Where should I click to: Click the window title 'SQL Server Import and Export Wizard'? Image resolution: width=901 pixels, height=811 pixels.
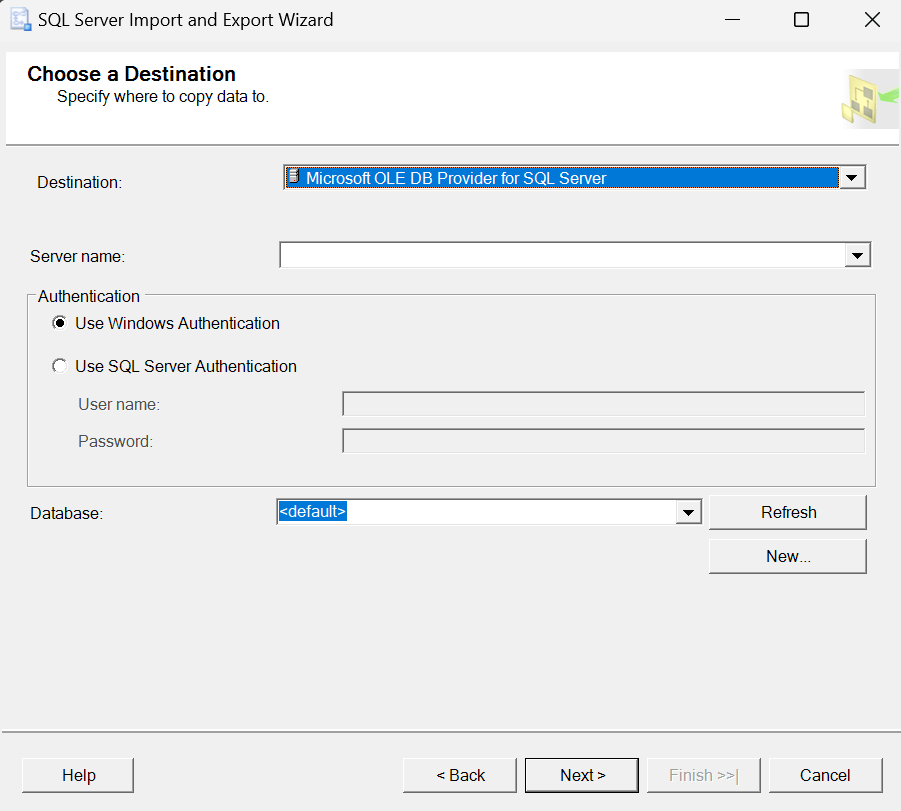coord(186,20)
